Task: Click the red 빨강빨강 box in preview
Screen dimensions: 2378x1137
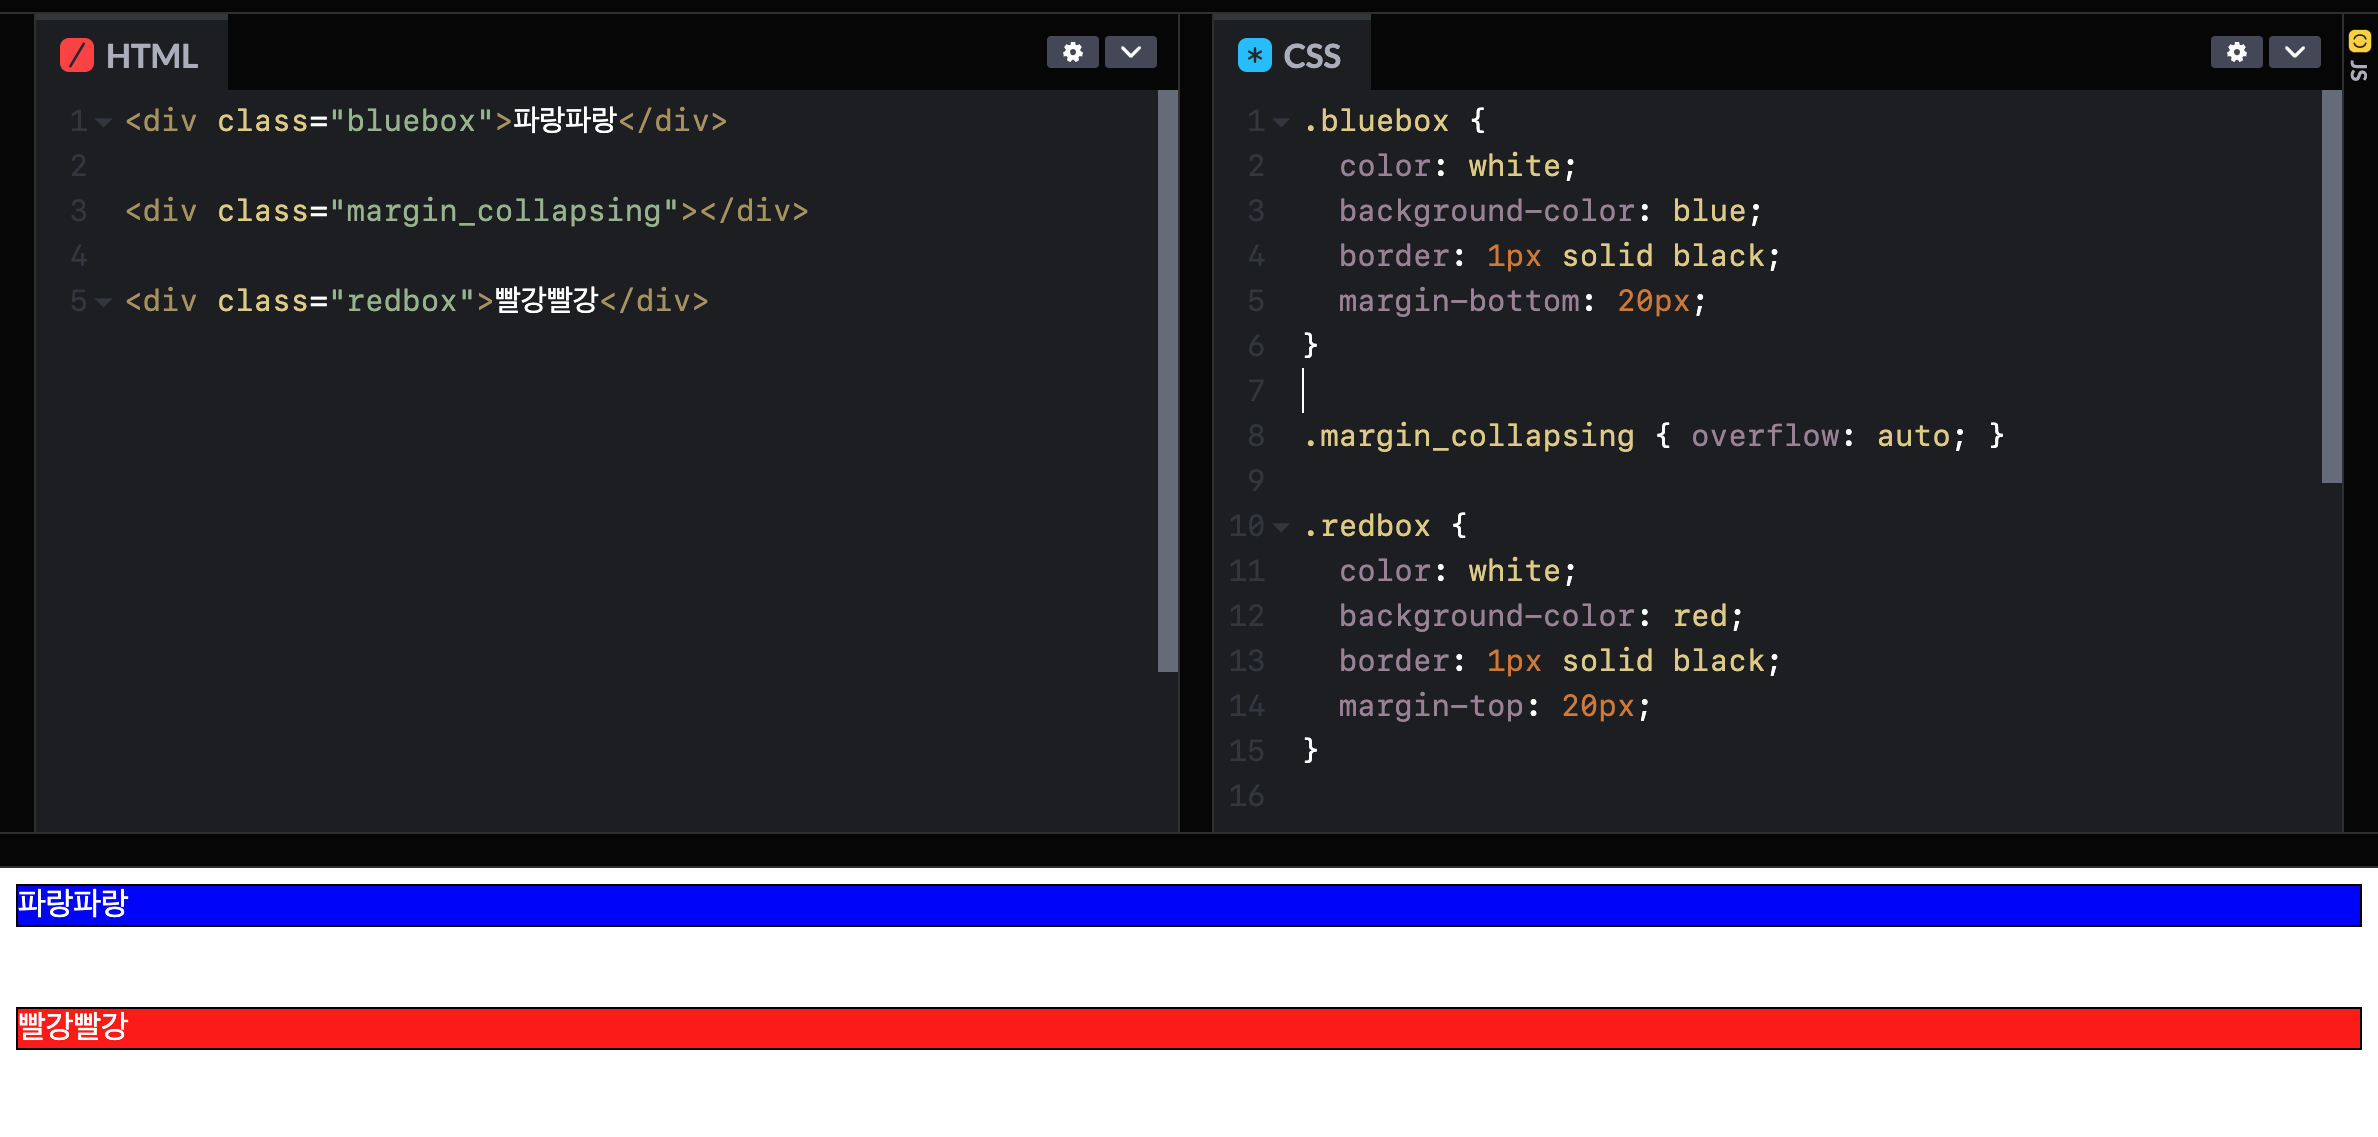Action: [1188, 1028]
